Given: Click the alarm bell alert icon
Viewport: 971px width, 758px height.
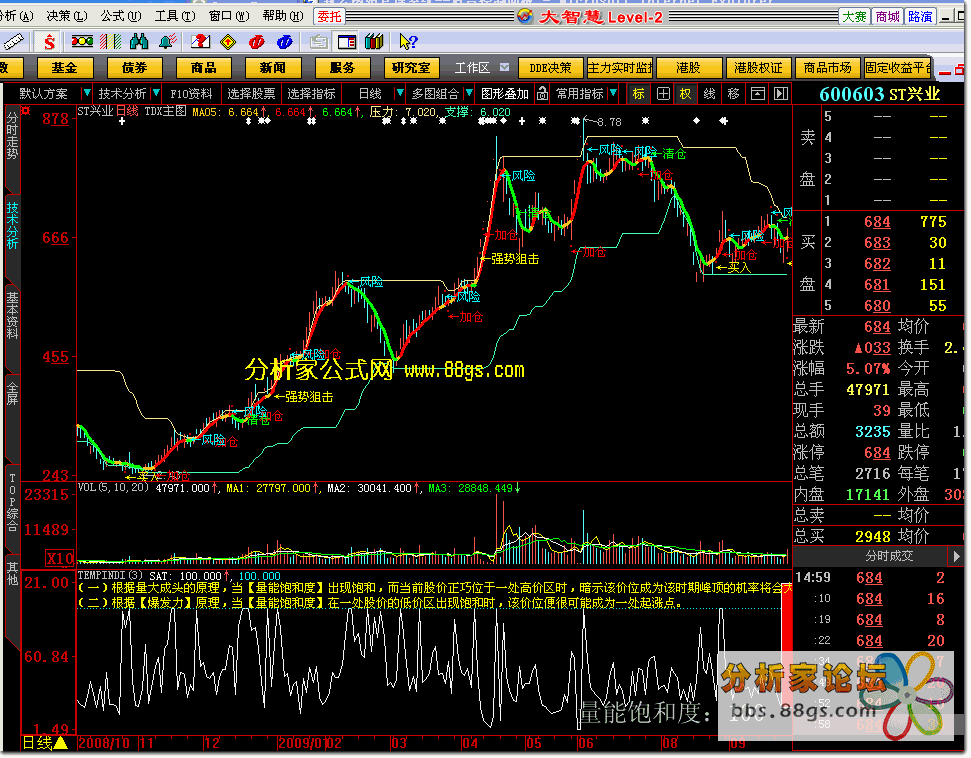Looking at the screenshot, I should (167, 41).
